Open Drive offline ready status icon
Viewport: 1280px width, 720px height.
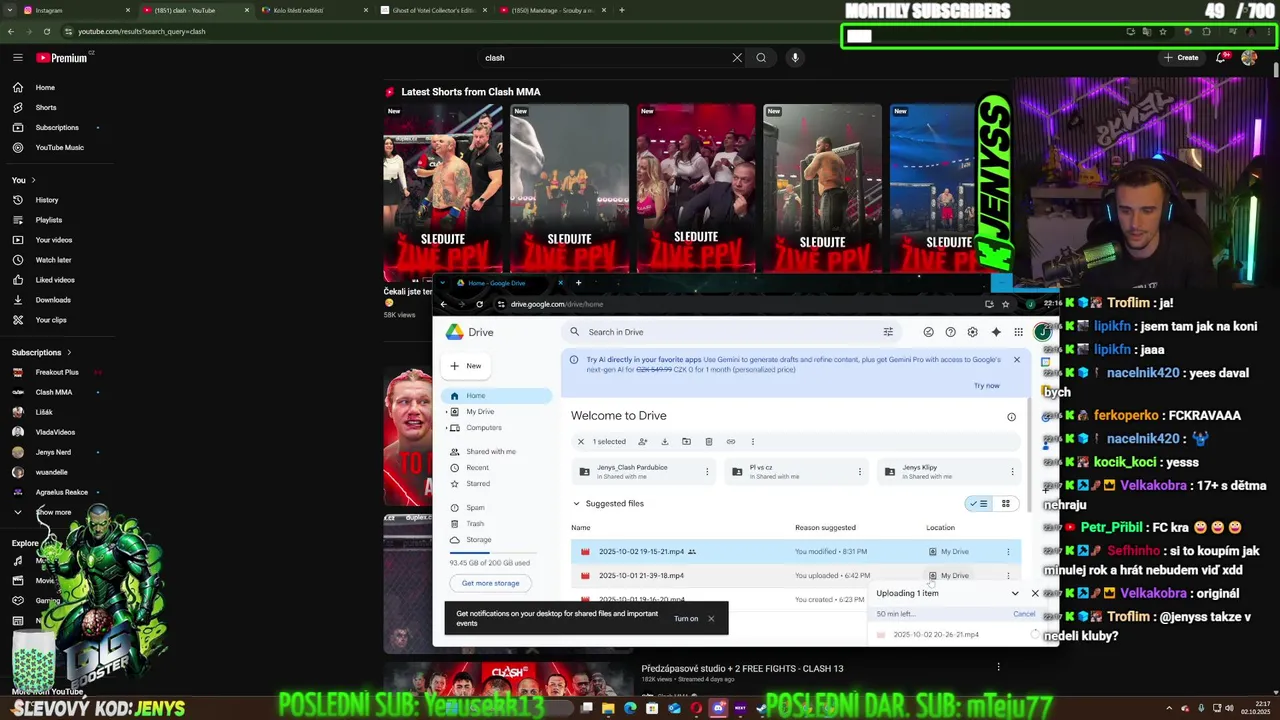pyautogui.click(x=928, y=332)
